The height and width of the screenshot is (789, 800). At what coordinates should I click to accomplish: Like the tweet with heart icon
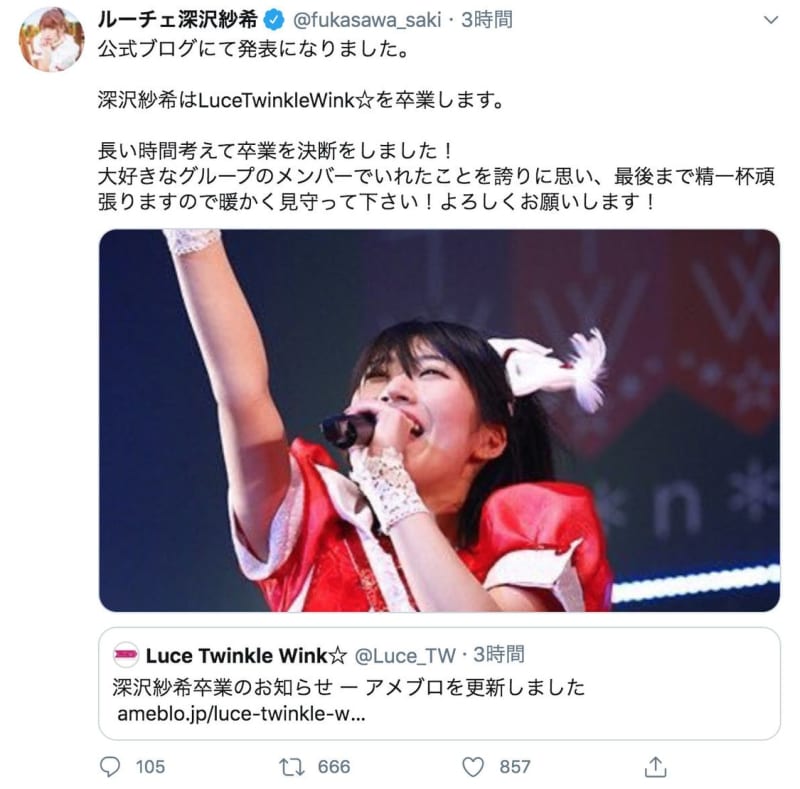(x=473, y=767)
